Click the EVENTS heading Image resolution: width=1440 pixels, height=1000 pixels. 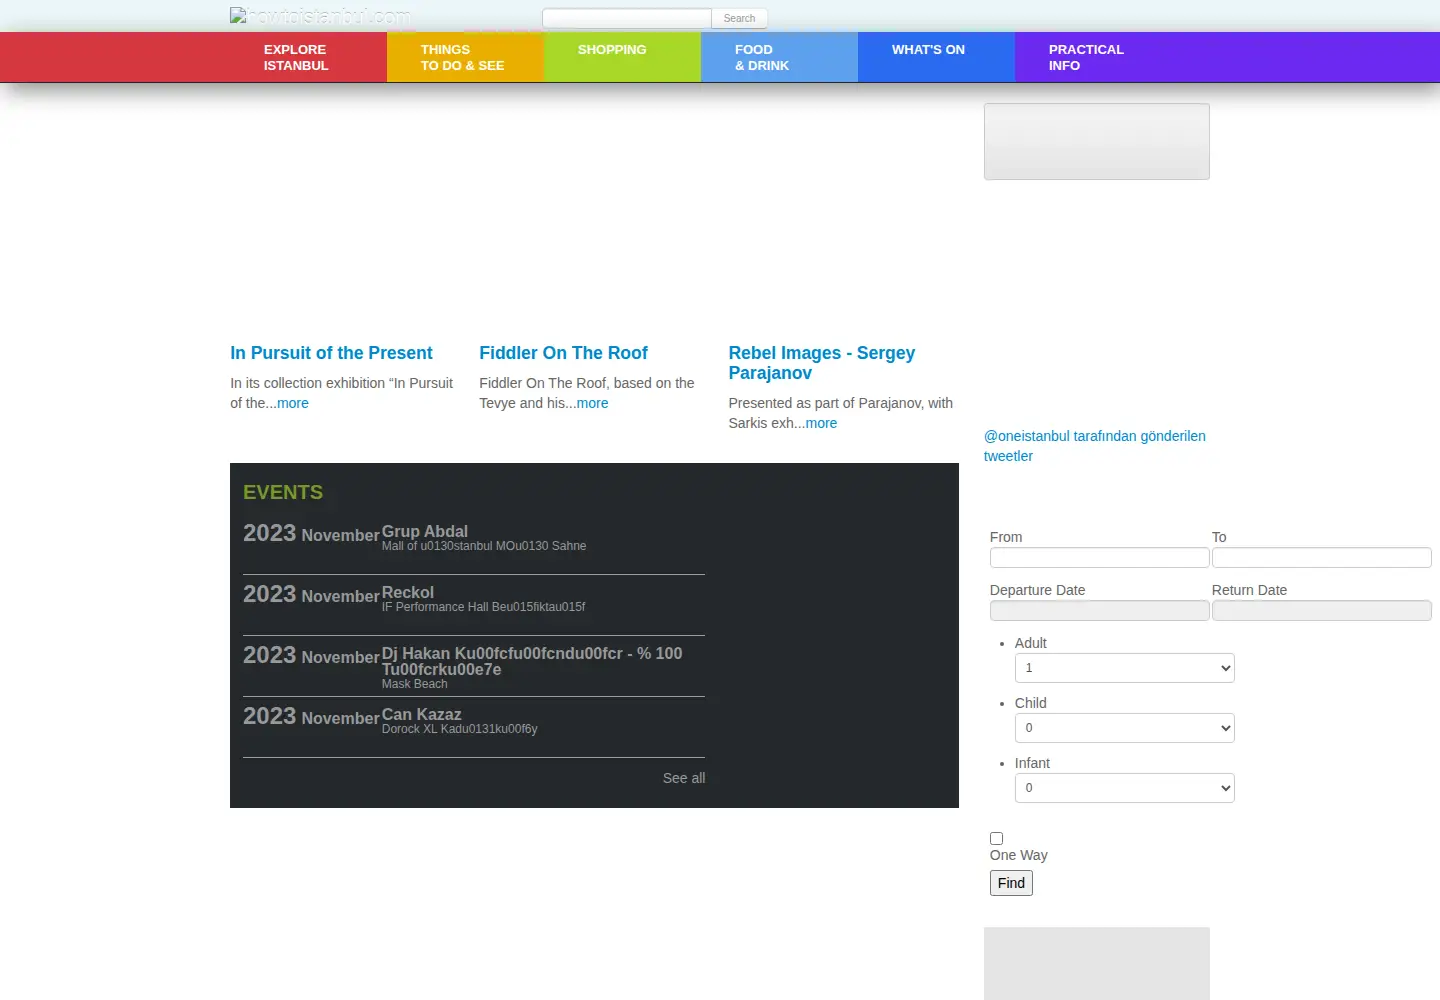pyautogui.click(x=283, y=492)
